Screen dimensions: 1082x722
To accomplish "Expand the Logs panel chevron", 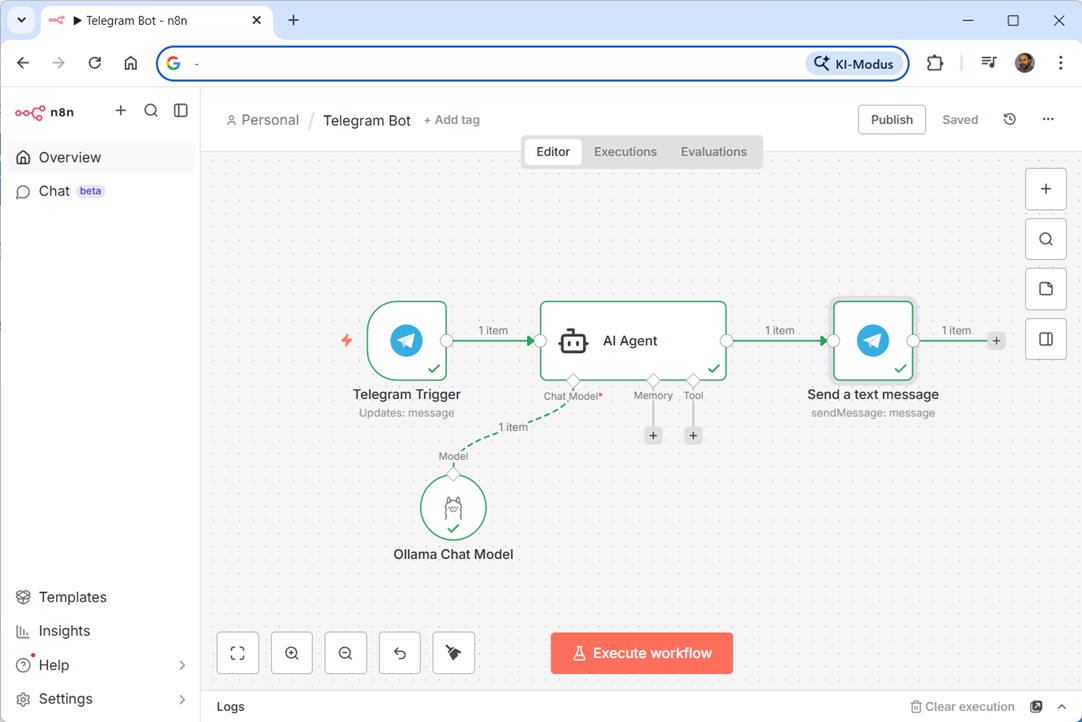I will 1062,707.
